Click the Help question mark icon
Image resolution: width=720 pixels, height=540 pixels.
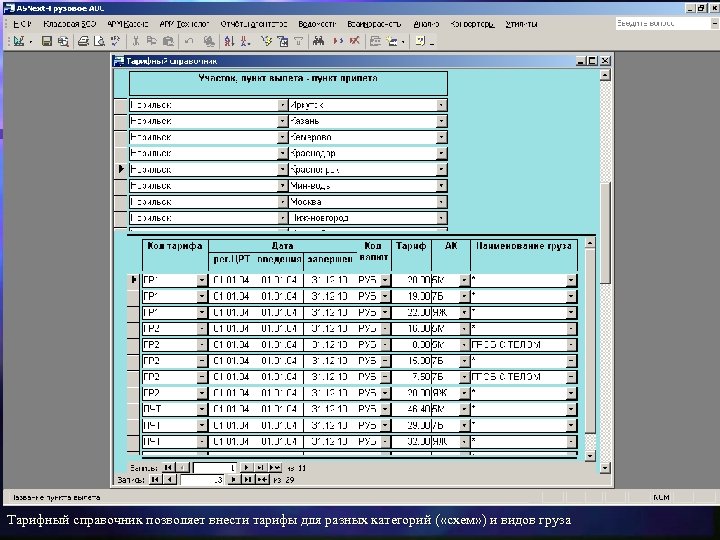pyautogui.click(x=420, y=41)
